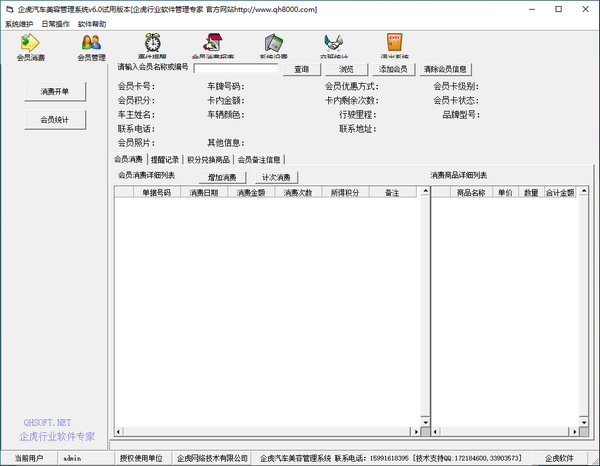Click product list scroll left arrow
This screenshot has height=466, width=600.
click(x=435, y=432)
